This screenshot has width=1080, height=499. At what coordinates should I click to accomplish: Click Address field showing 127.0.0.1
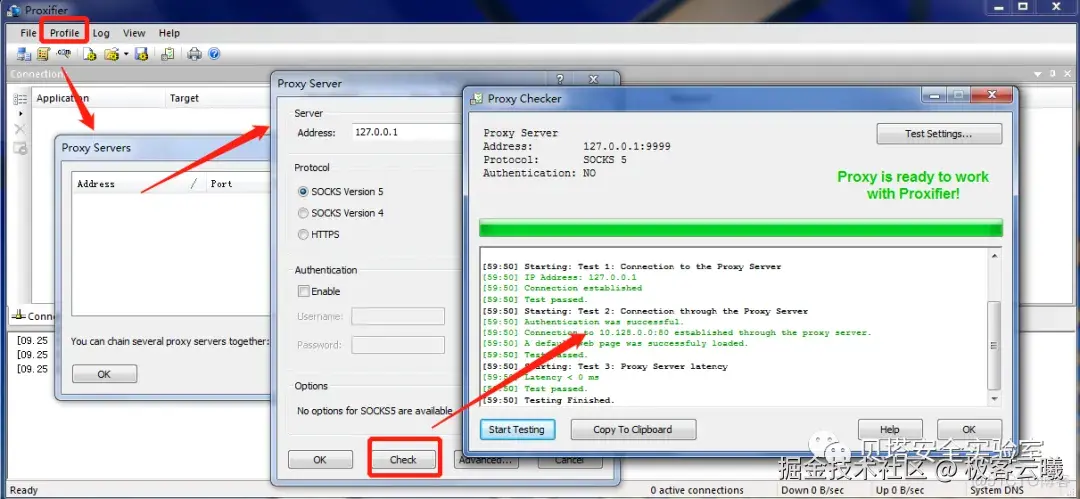pos(408,132)
